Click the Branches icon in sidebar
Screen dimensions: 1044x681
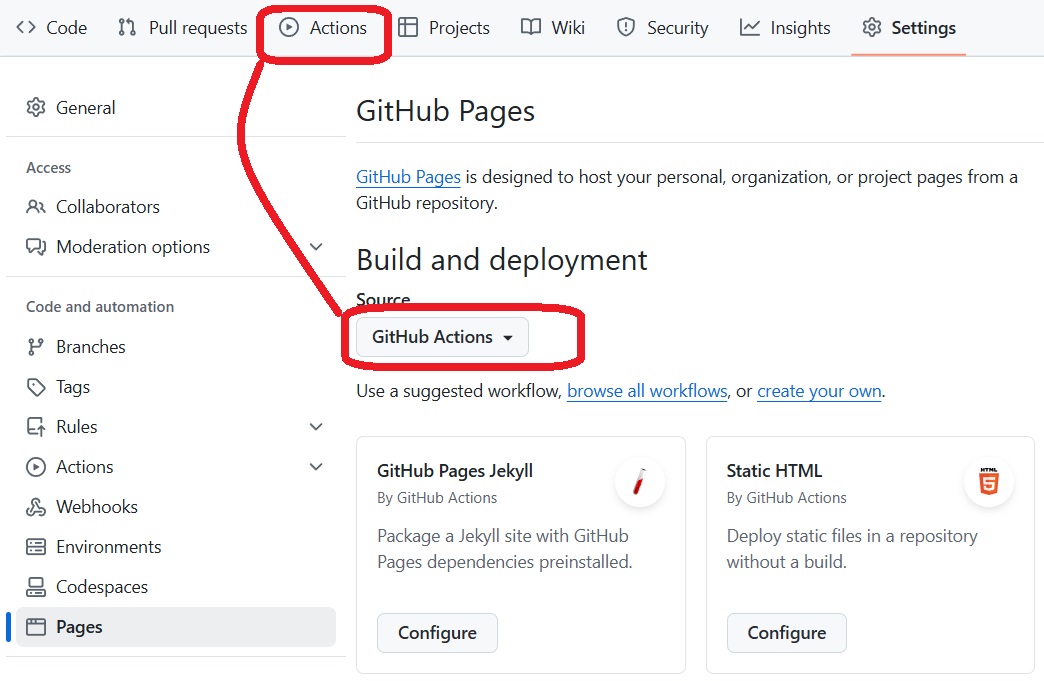coord(36,347)
